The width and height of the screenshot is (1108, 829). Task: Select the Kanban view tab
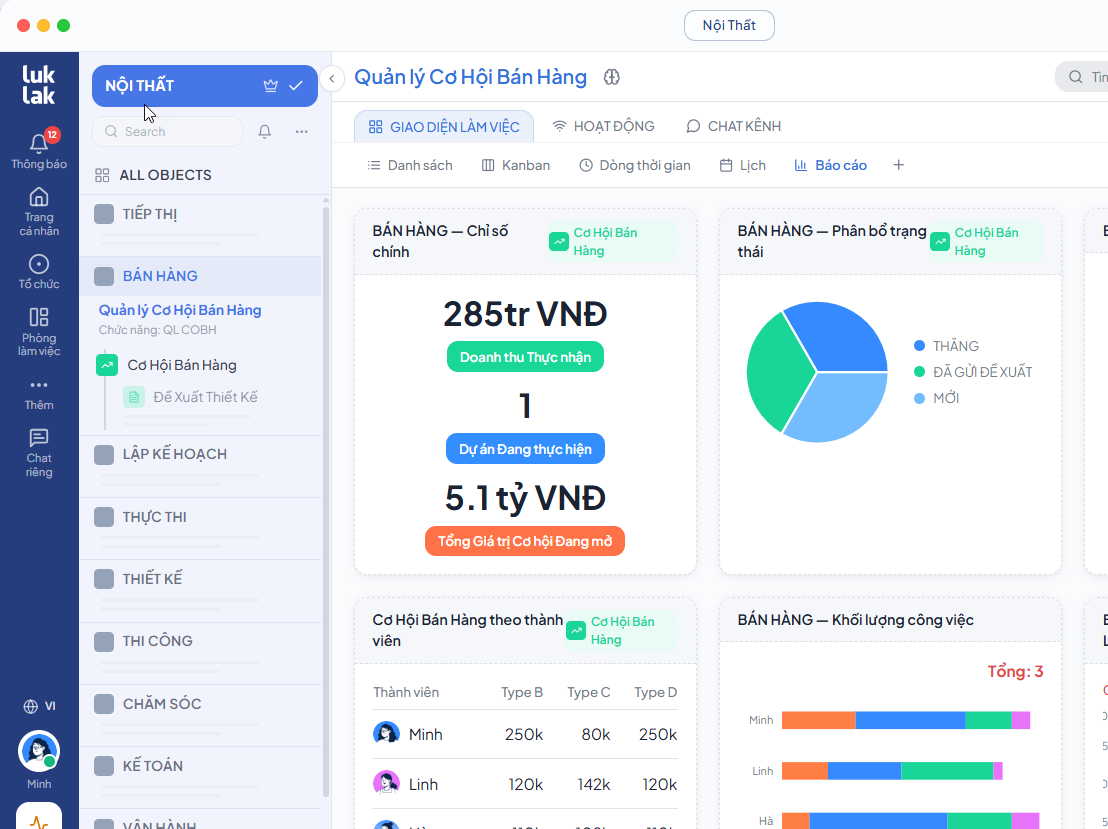(x=516, y=165)
